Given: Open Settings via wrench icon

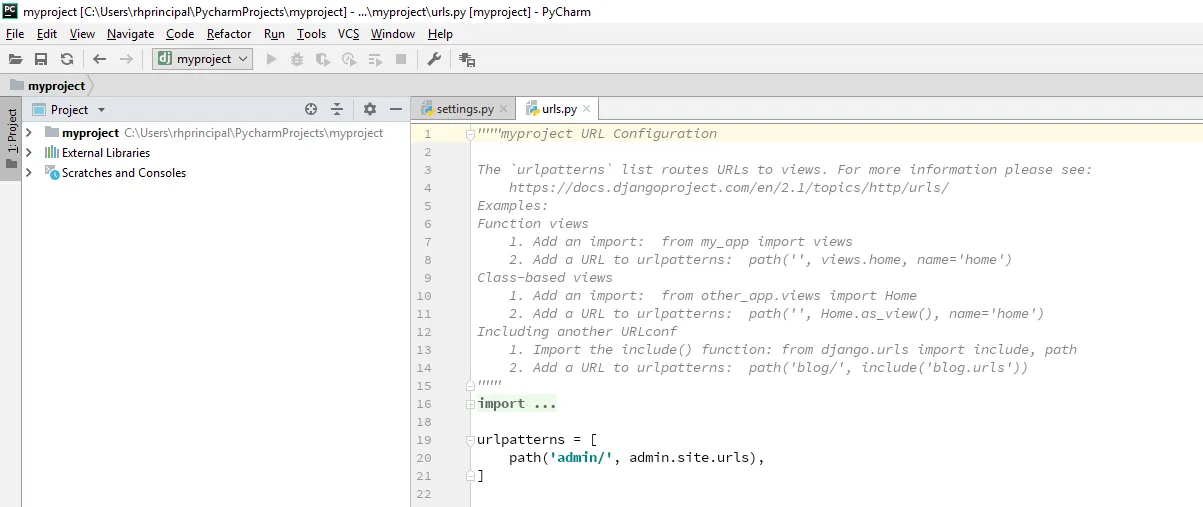Looking at the screenshot, I should click(434, 59).
